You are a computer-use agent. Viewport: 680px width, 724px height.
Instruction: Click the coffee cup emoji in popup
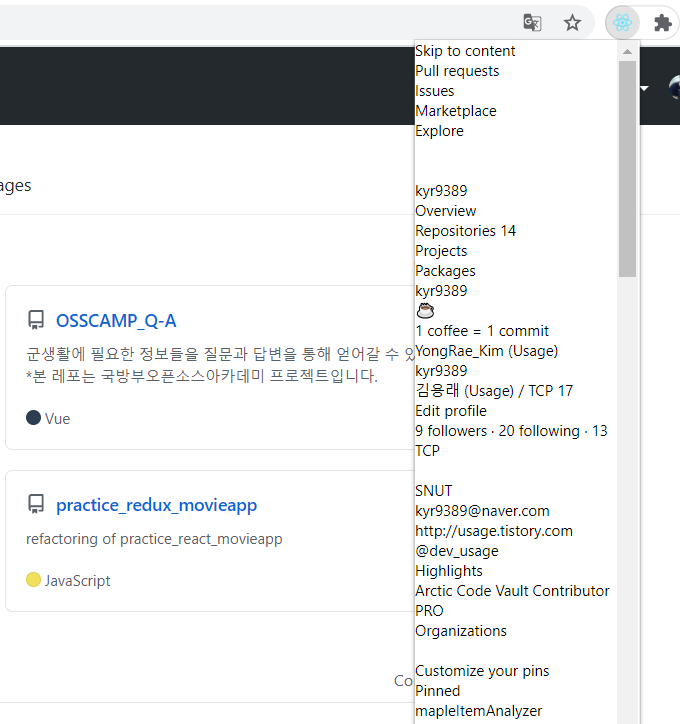[425, 311]
